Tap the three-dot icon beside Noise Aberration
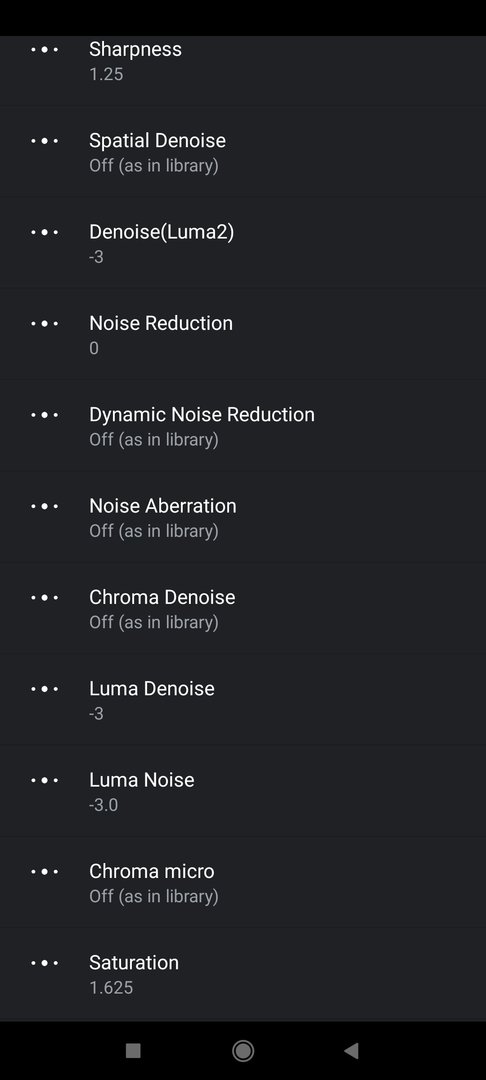The width and height of the screenshot is (486, 1080). [45, 506]
